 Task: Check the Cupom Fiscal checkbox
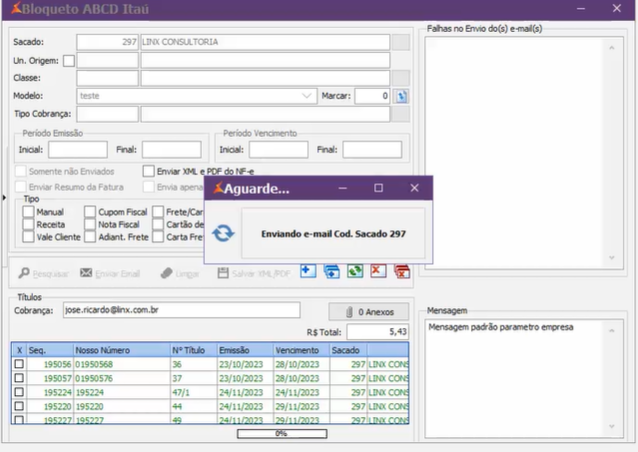90,212
